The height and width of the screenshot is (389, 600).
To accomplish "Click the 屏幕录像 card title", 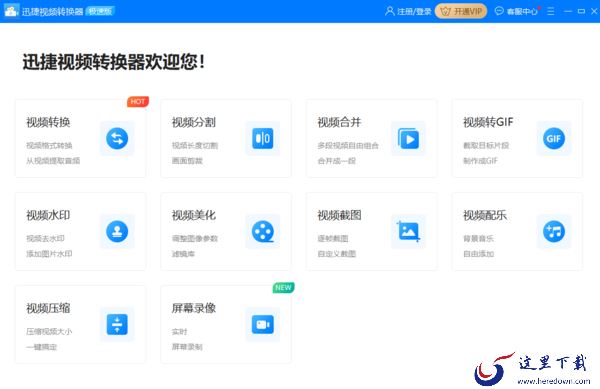I will pos(194,308).
